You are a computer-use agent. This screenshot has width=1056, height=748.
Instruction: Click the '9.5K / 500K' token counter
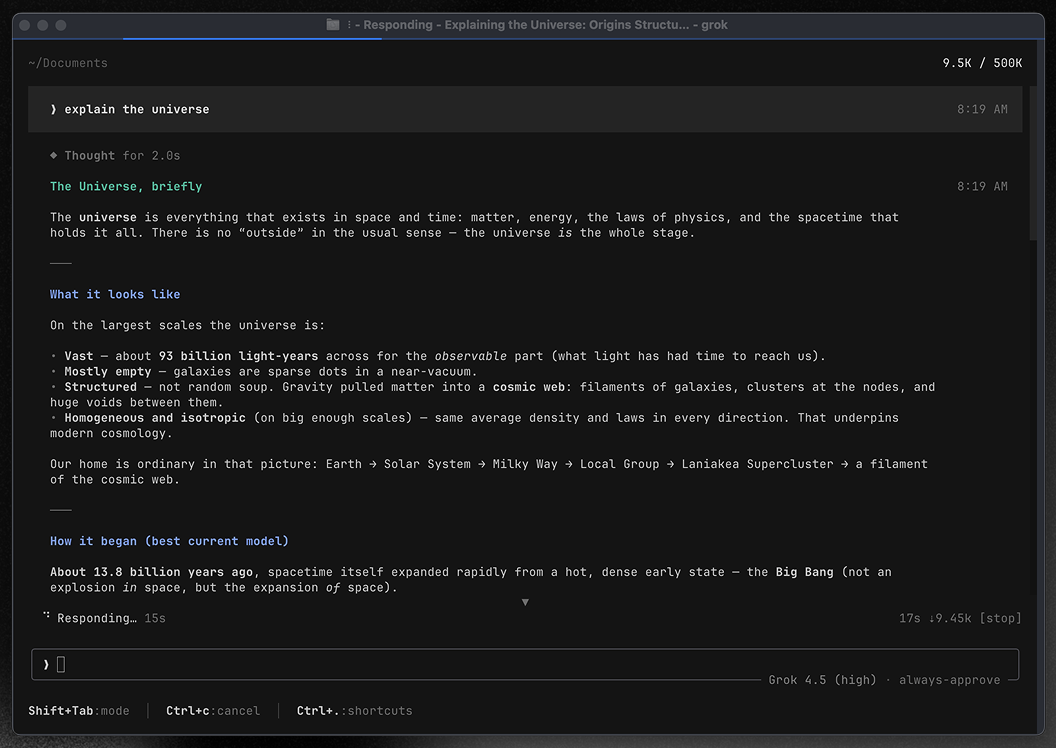pyautogui.click(x=982, y=63)
